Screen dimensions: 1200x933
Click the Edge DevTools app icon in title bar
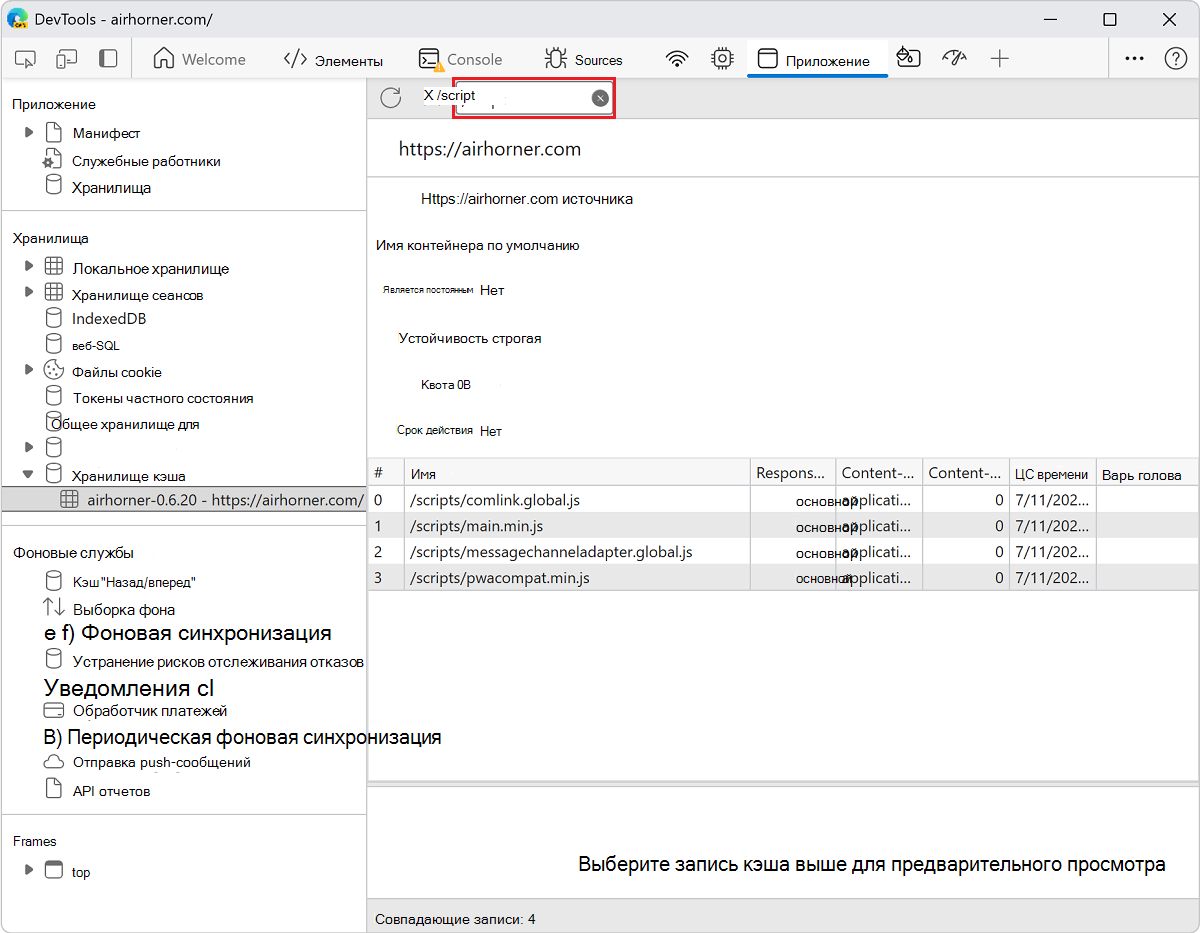click(x=17, y=19)
